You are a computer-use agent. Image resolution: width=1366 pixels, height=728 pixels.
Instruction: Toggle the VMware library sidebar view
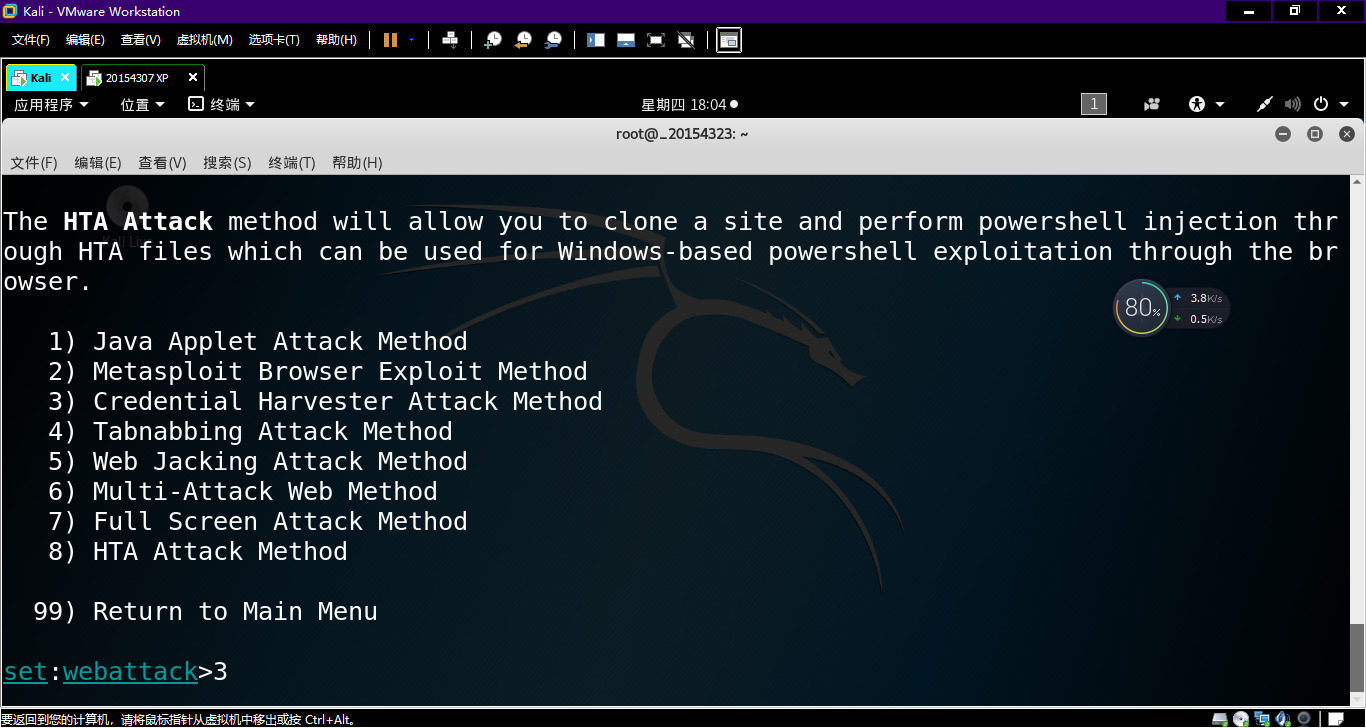[596, 40]
